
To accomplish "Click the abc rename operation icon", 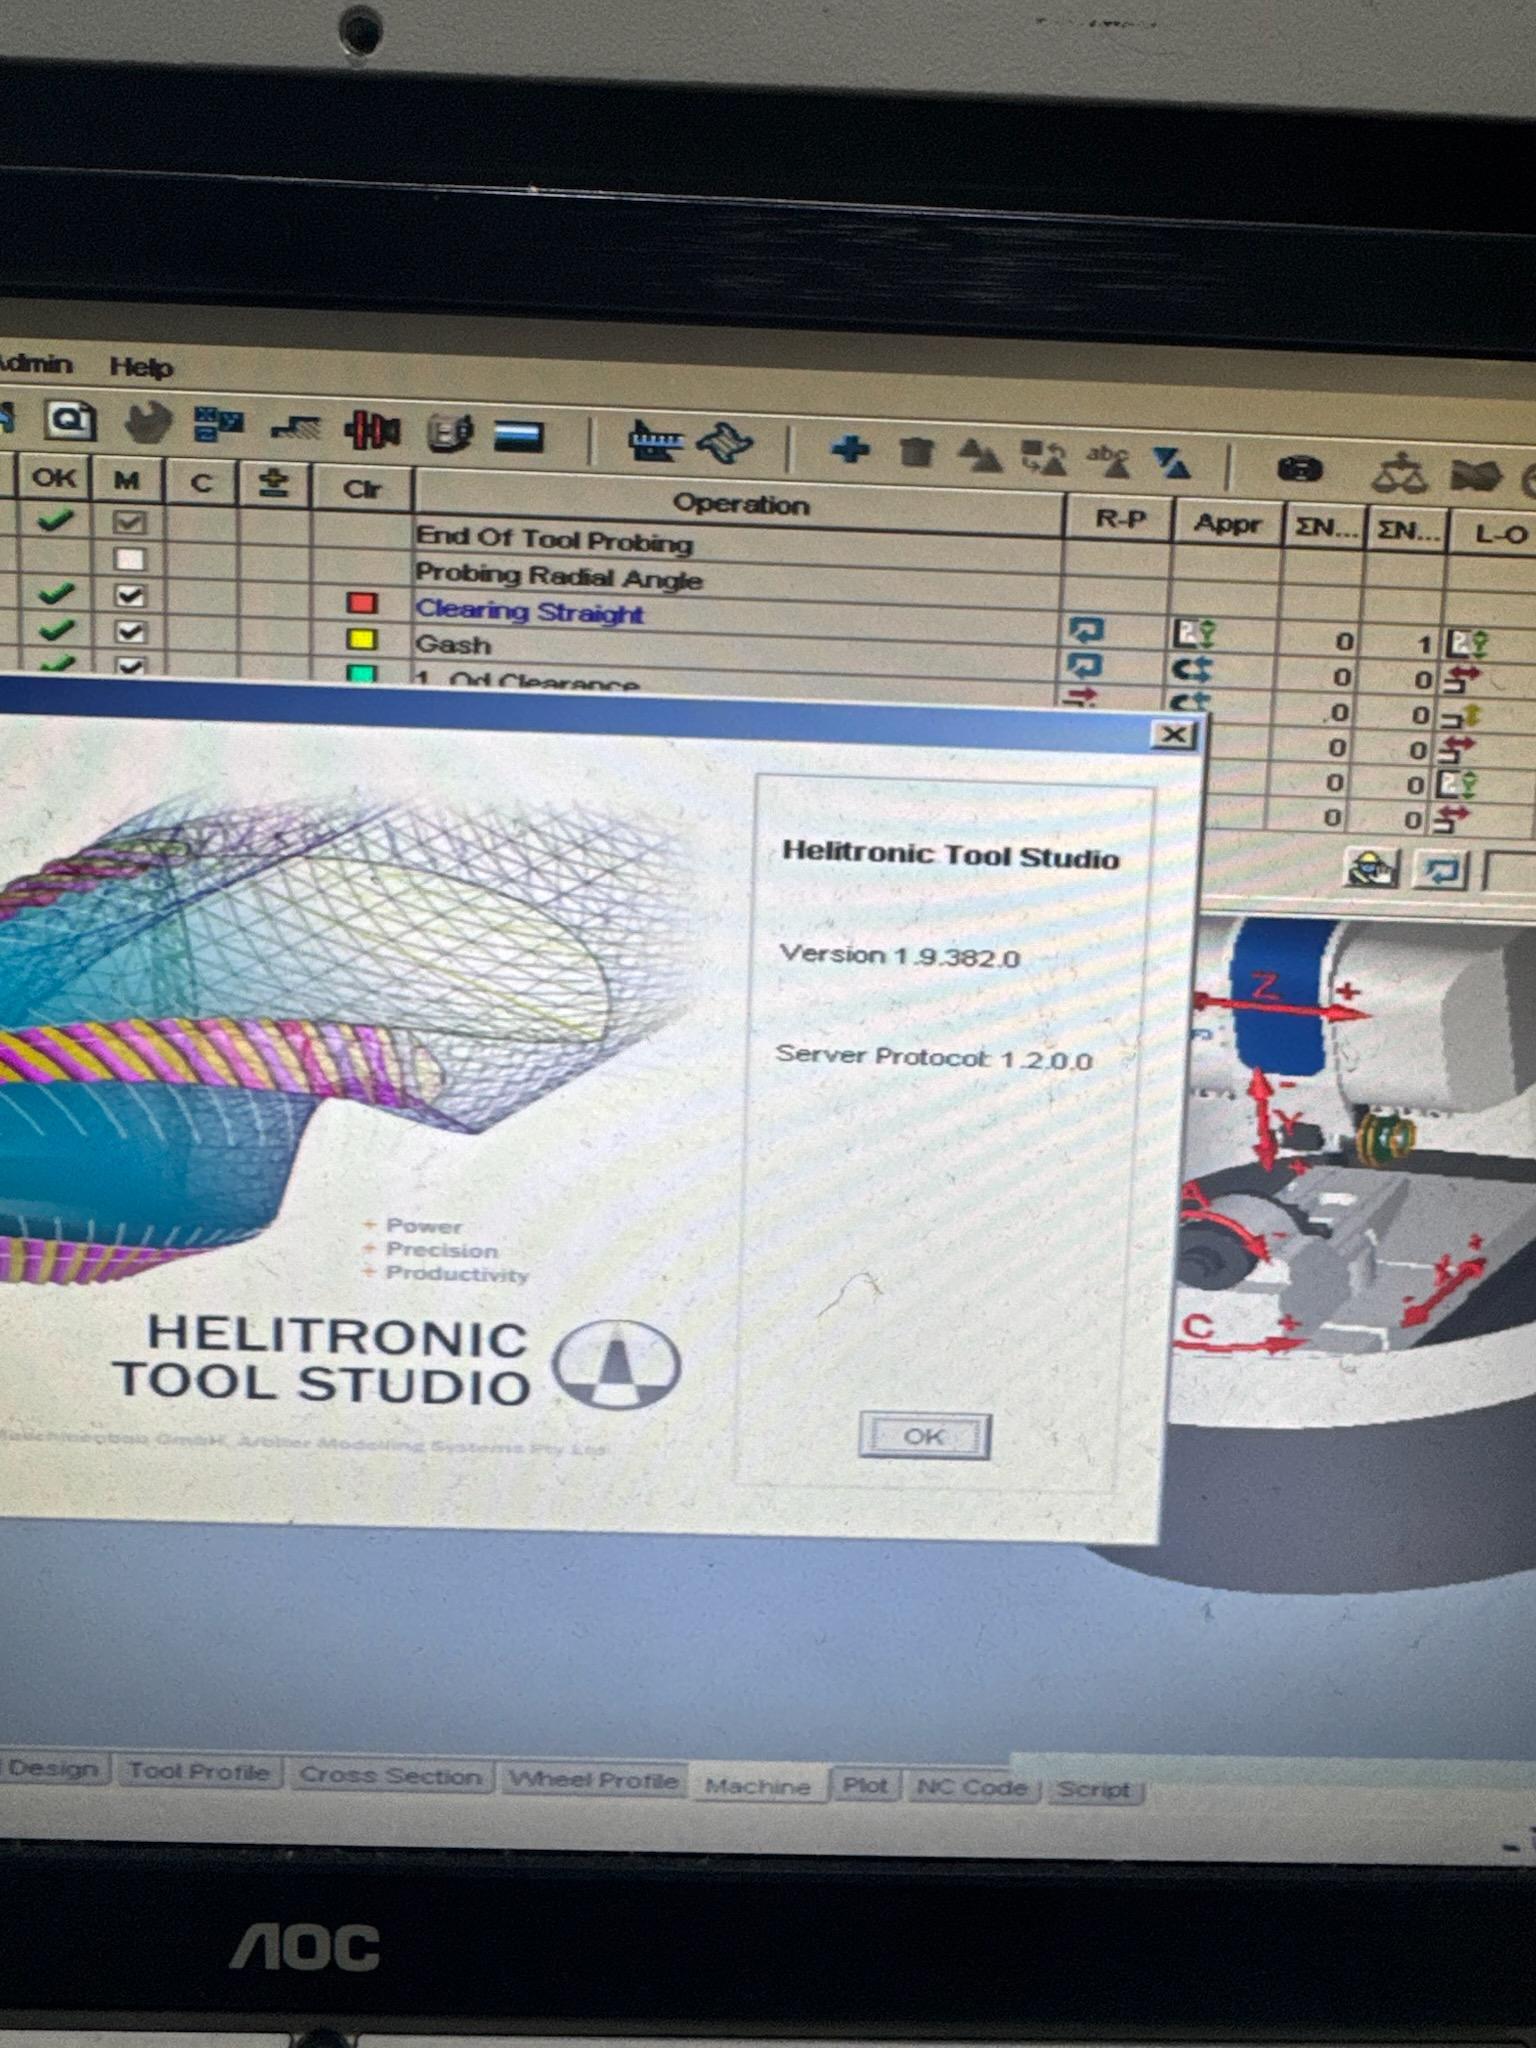I will coord(1108,460).
